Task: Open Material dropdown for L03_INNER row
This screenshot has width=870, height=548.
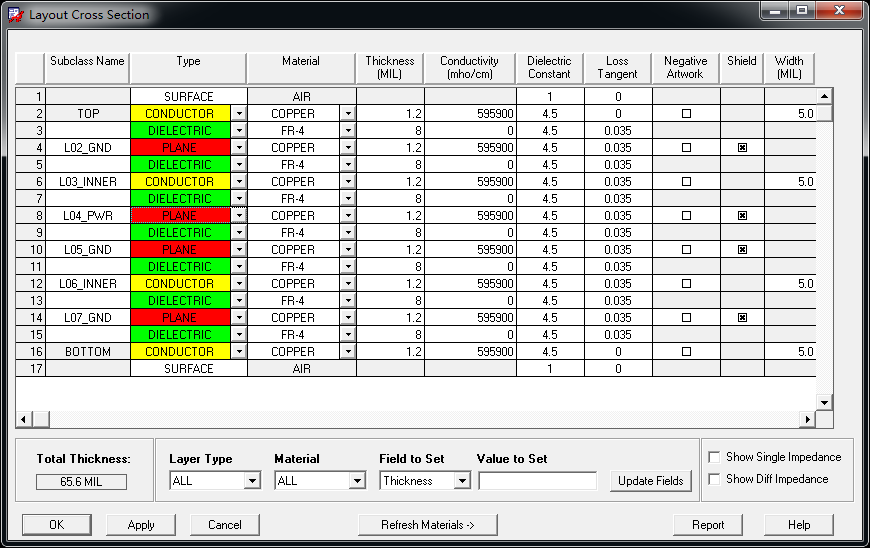Action: (x=348, y=182)
